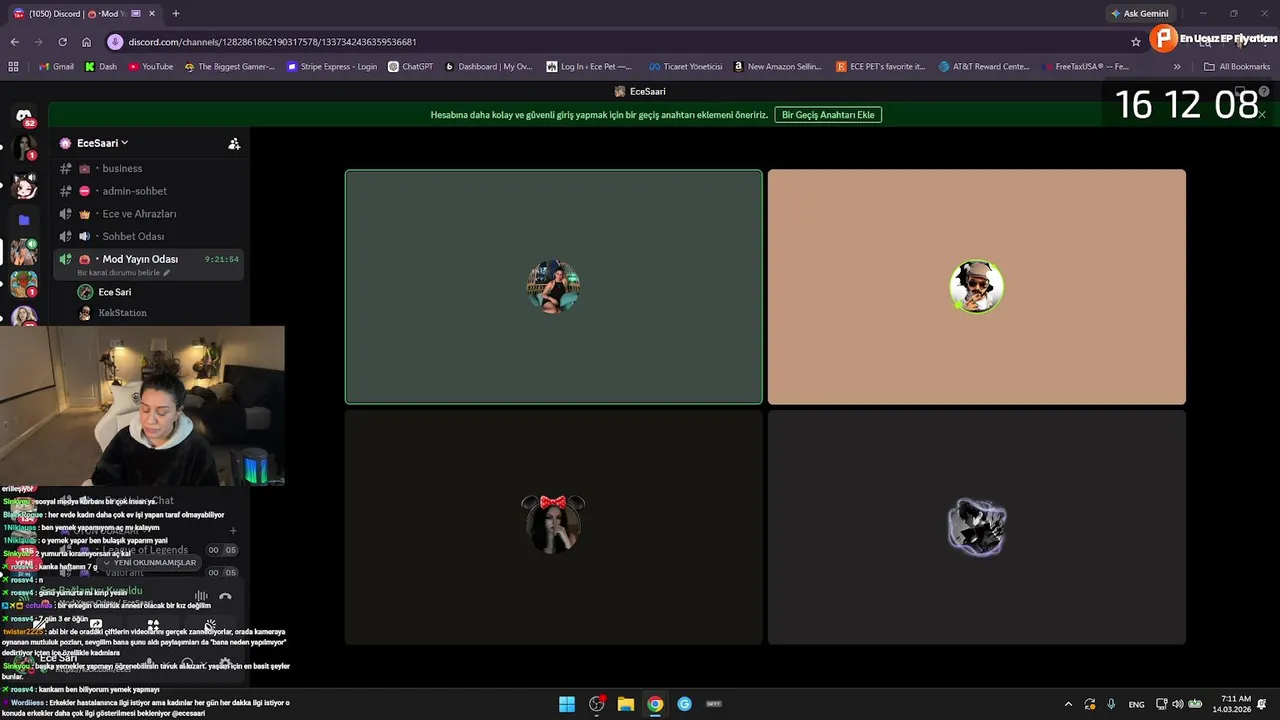This screenshot has height=720, width=1280.
Task: Click the EceSaari title in top bar
Action: pos(640,91)
